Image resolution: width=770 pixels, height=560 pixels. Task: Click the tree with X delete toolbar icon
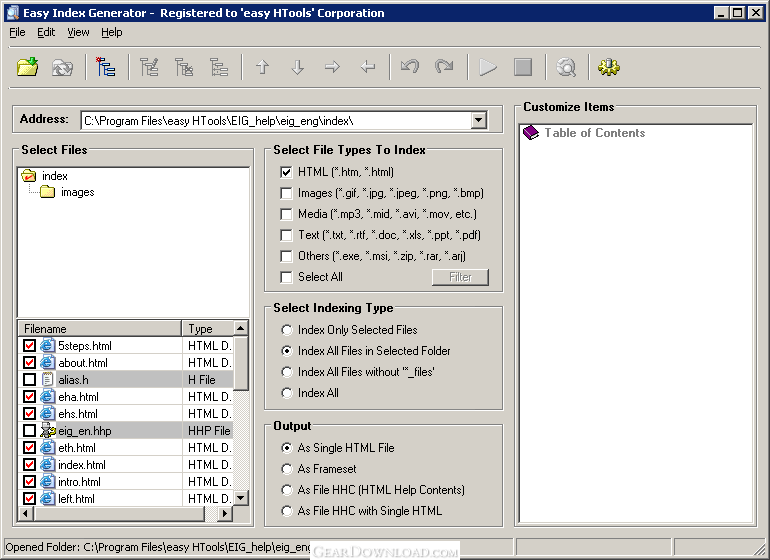[184, 67]
